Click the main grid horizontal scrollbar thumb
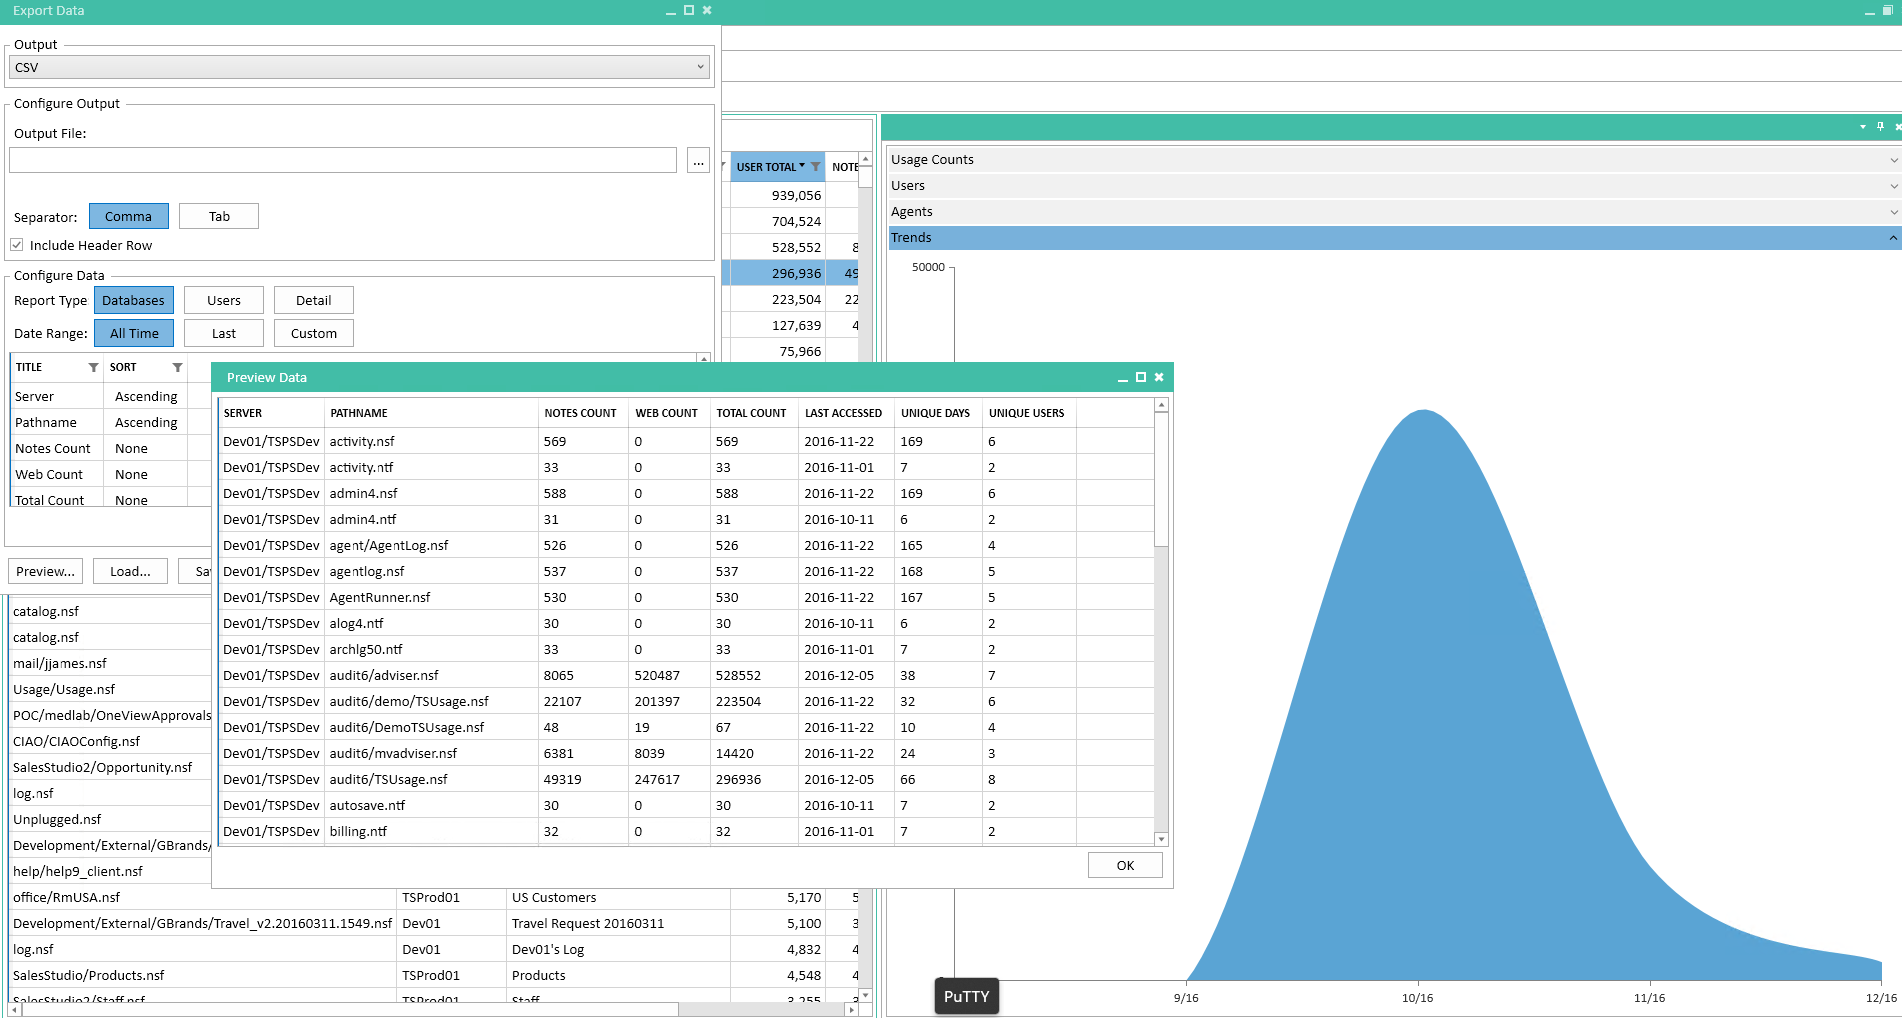1902x1018 pixels. coord(350,1010)
